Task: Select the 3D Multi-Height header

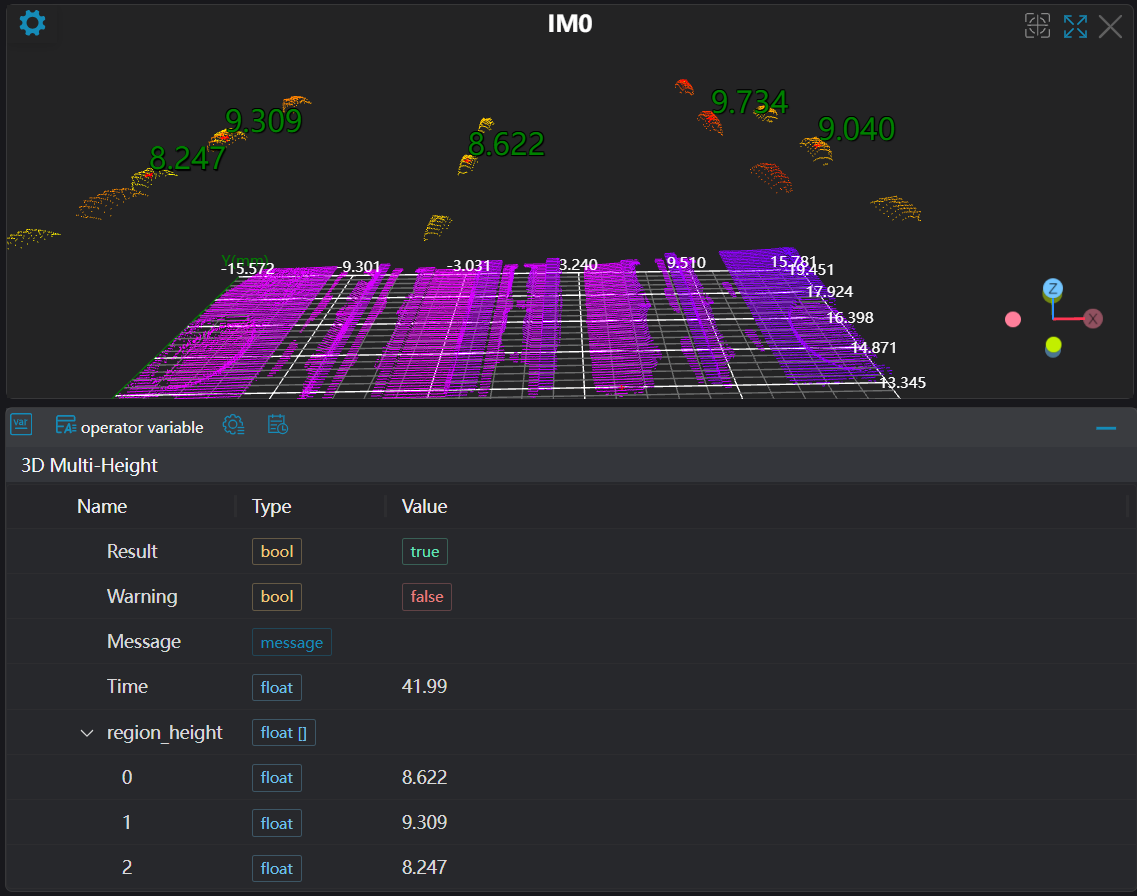Action: [90, 465]
